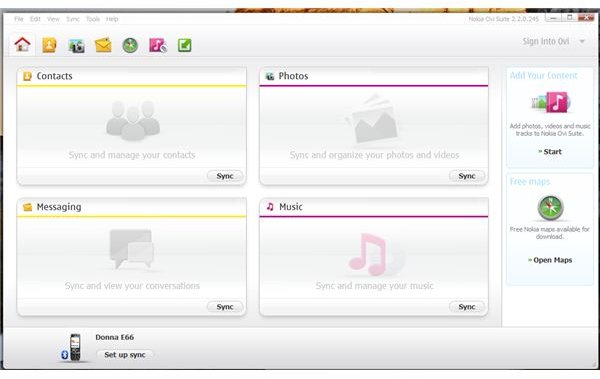Viewport: 600px width, 379px height.
Task: Click the Messaging panel title
Action: (x=59, y=207)
